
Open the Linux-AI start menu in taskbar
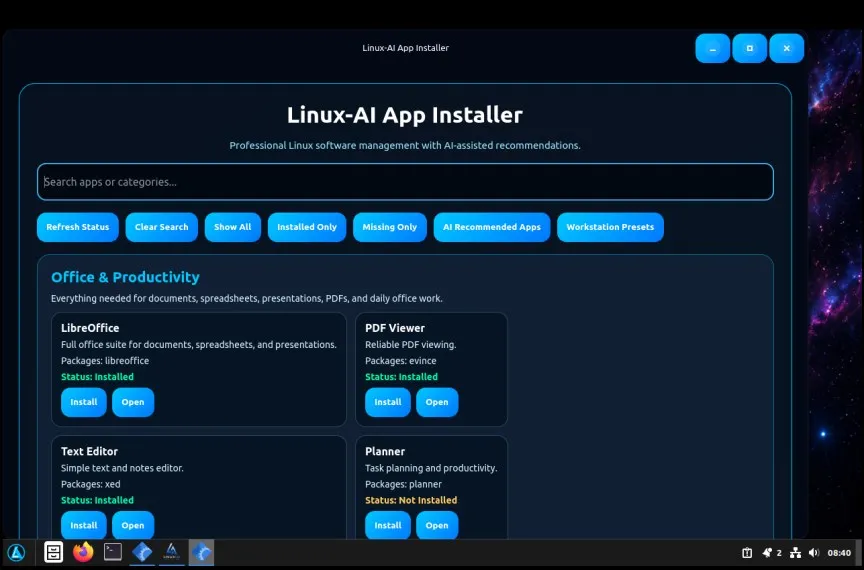(x=16, y=552)
